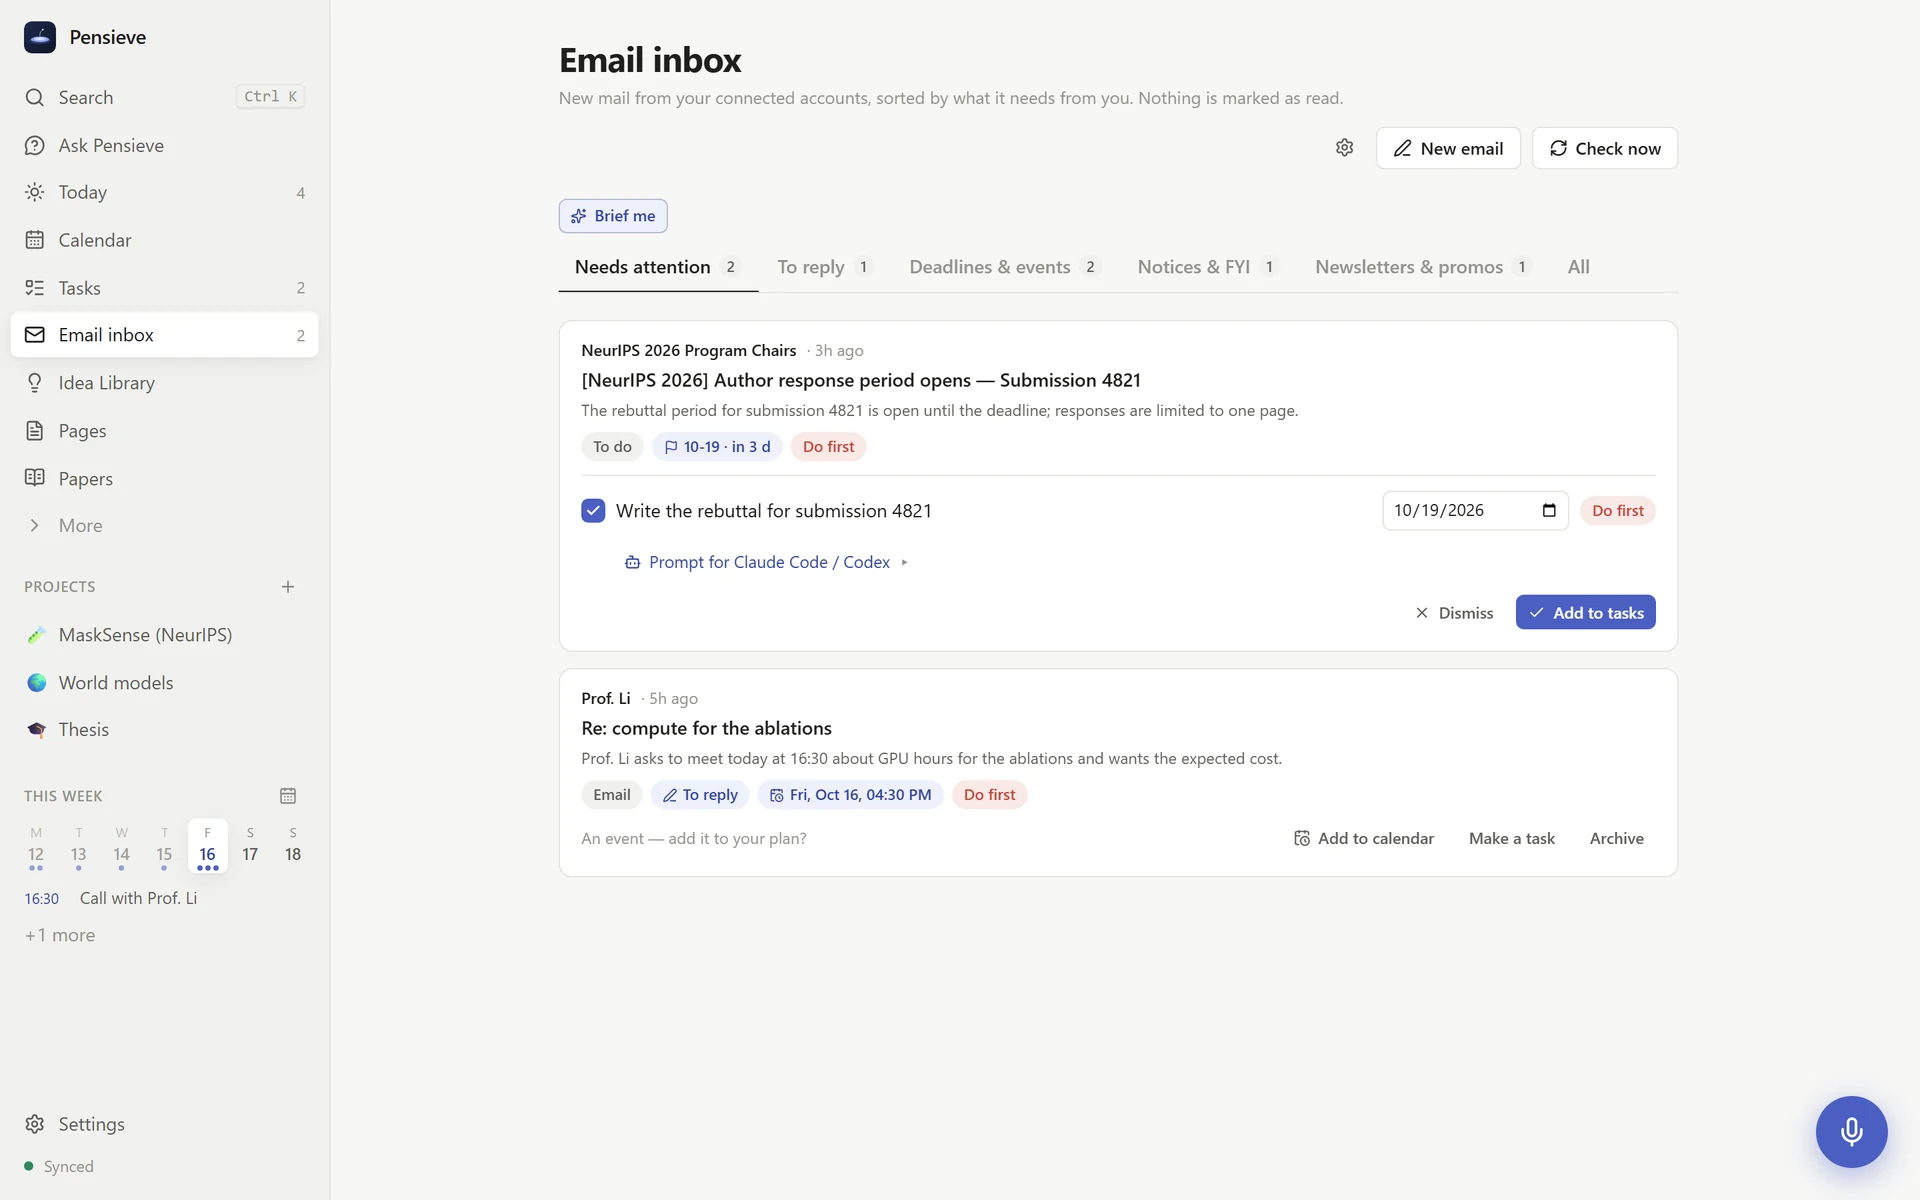Click Check now to refresh mail
1920x1200 pixels.
pyautogui.click(x=1605, y=148)
